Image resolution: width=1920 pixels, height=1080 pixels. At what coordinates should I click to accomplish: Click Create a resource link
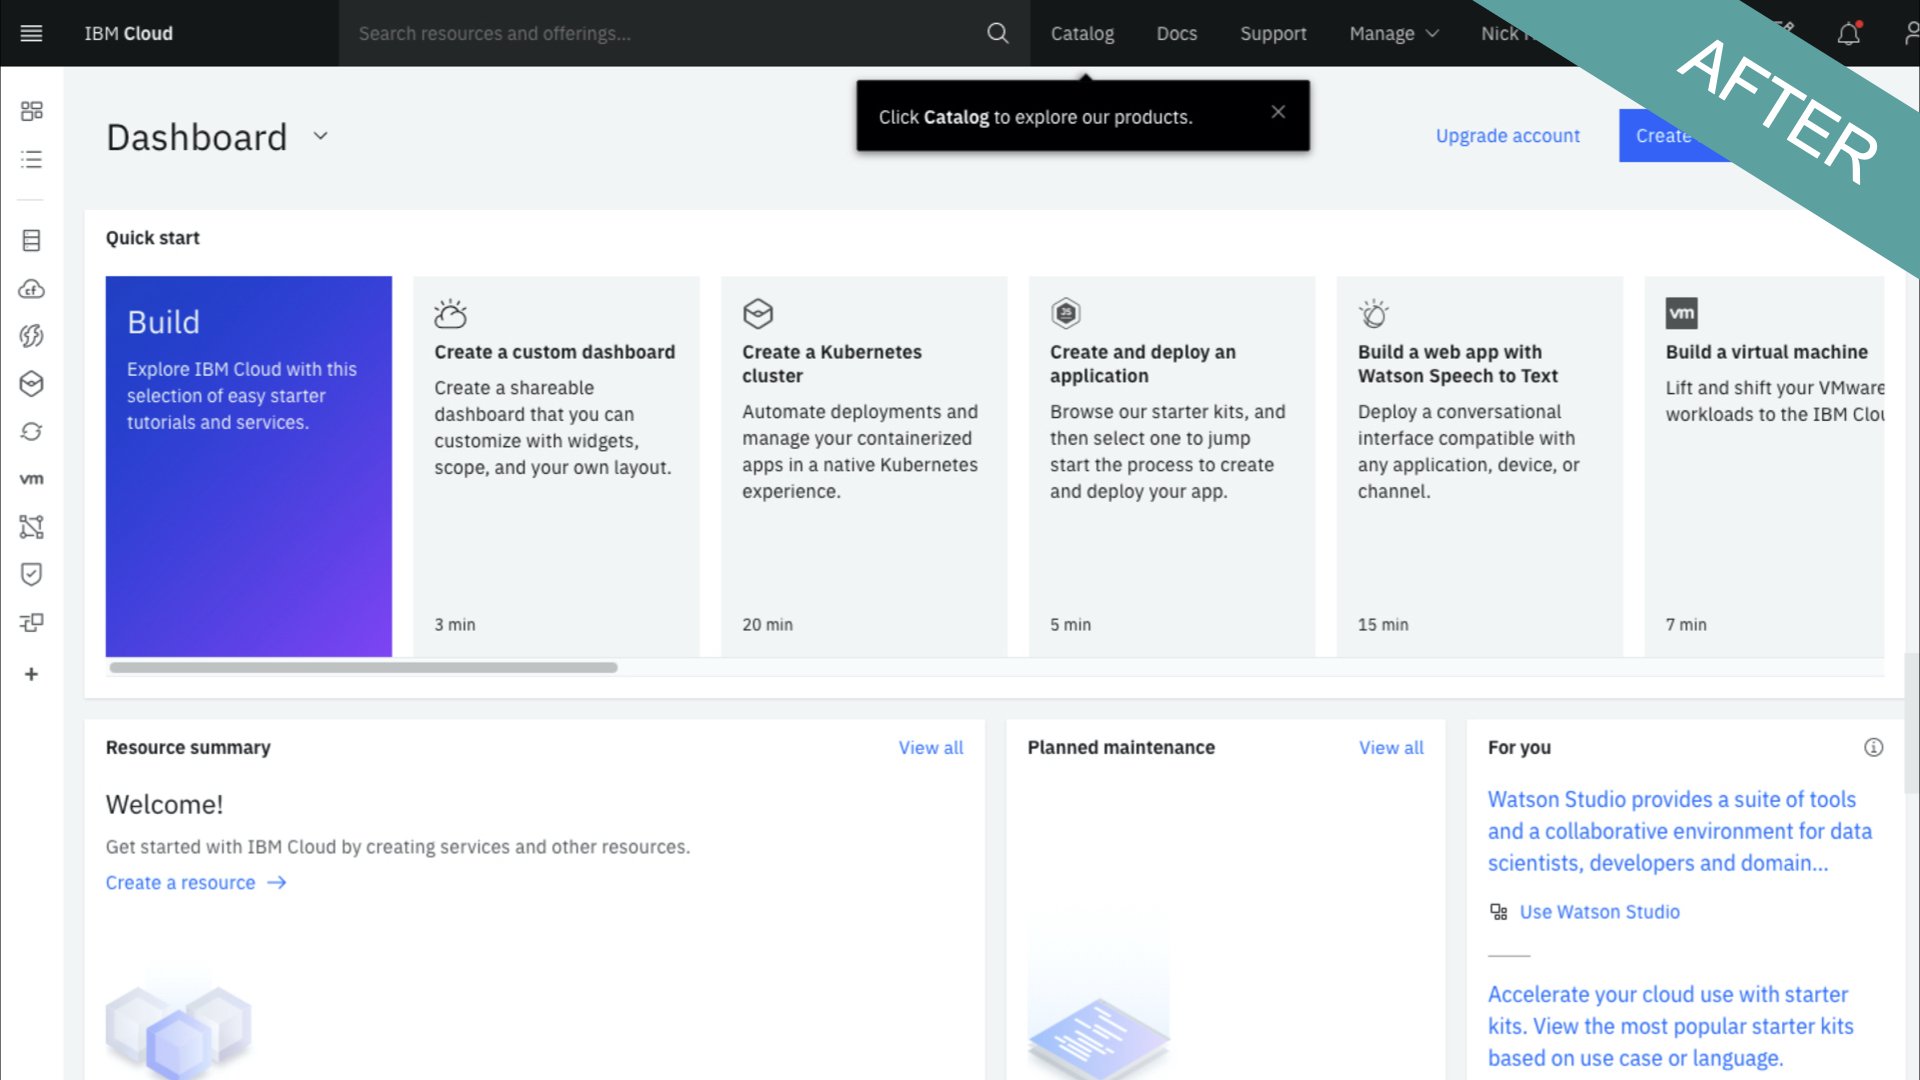pos(180,883)
